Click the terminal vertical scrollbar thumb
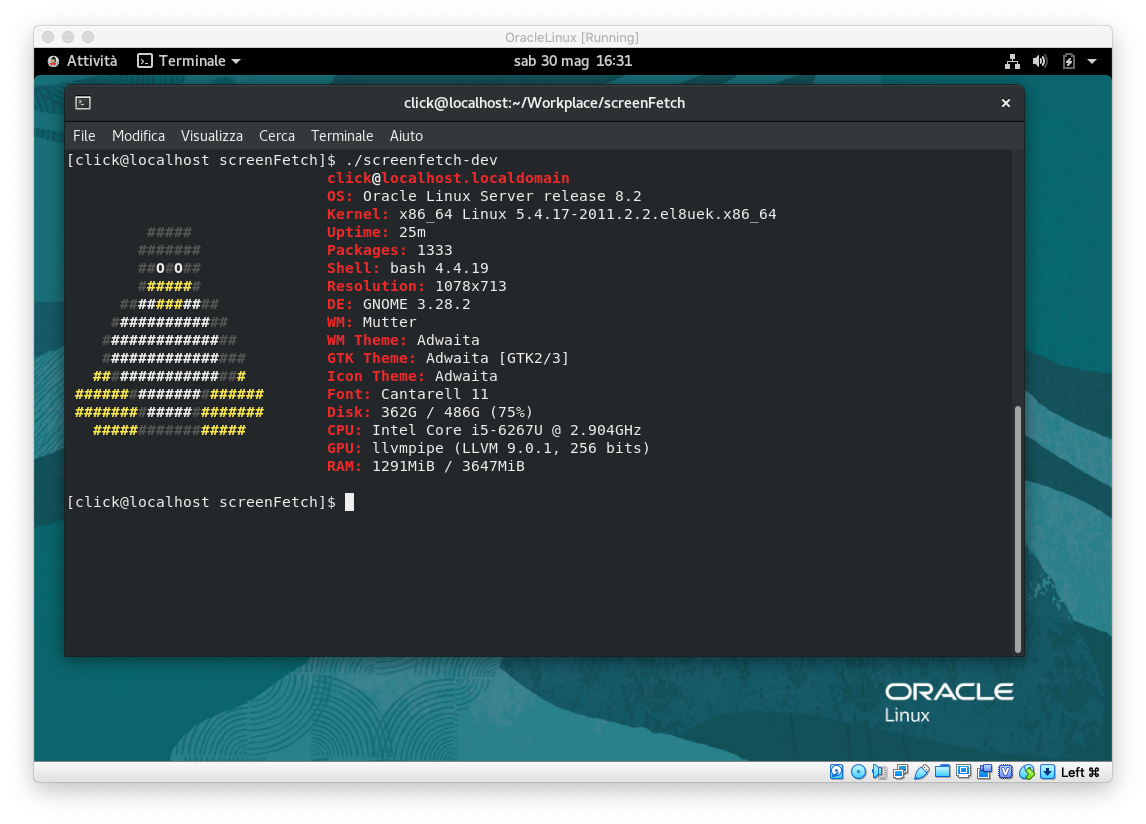This screenshot has width=1146, height=824. pyautogui.click(x=1017, y=529)
